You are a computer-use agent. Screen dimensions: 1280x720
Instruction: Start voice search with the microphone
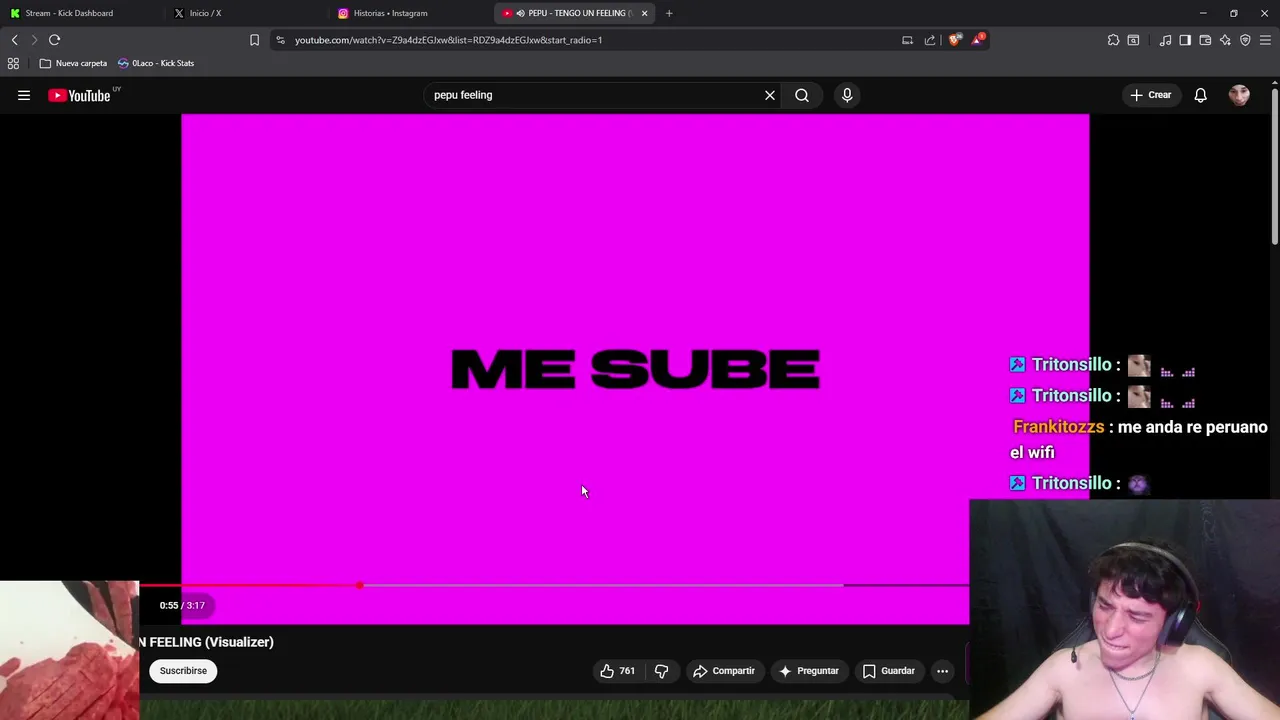coord(847,95)
